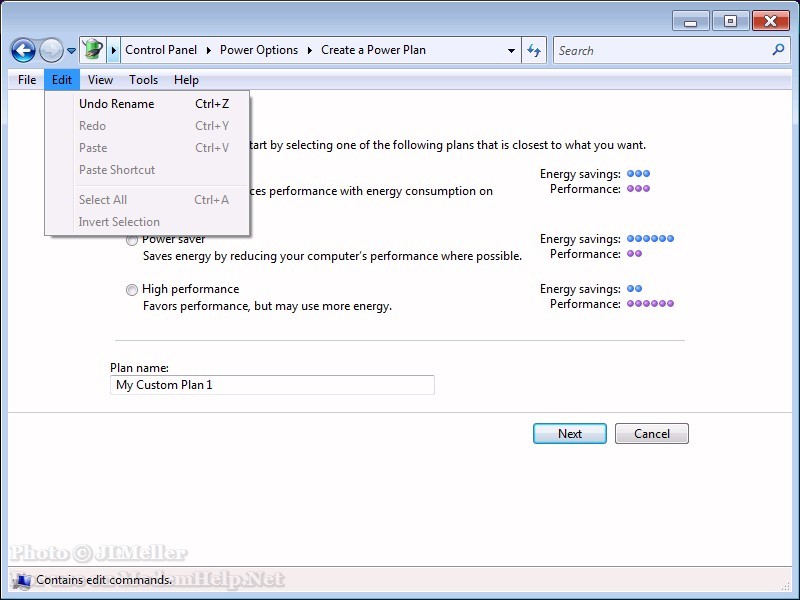The width and height of the screenshot is (800, 600).
Task: Click in the Plan name text field
Action: (272, 385)
